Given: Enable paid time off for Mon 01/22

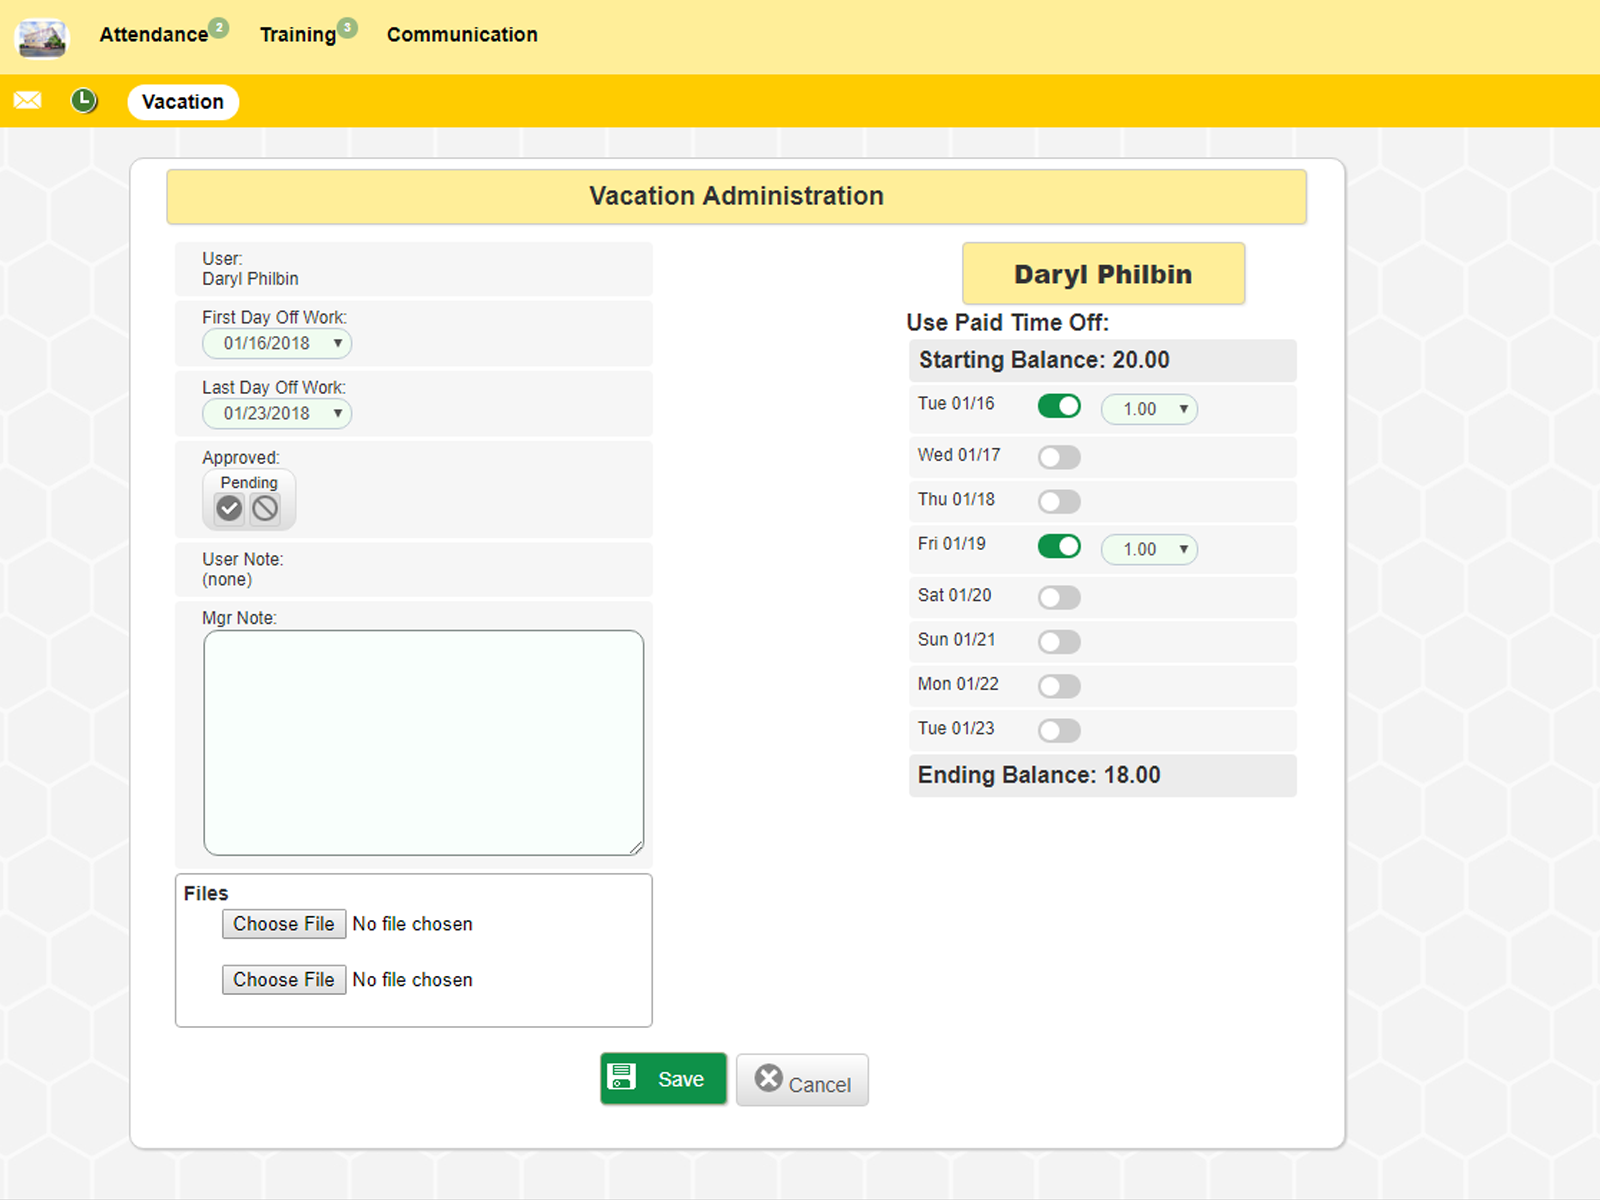Looking at the screenshot, I should point(1059,686).
